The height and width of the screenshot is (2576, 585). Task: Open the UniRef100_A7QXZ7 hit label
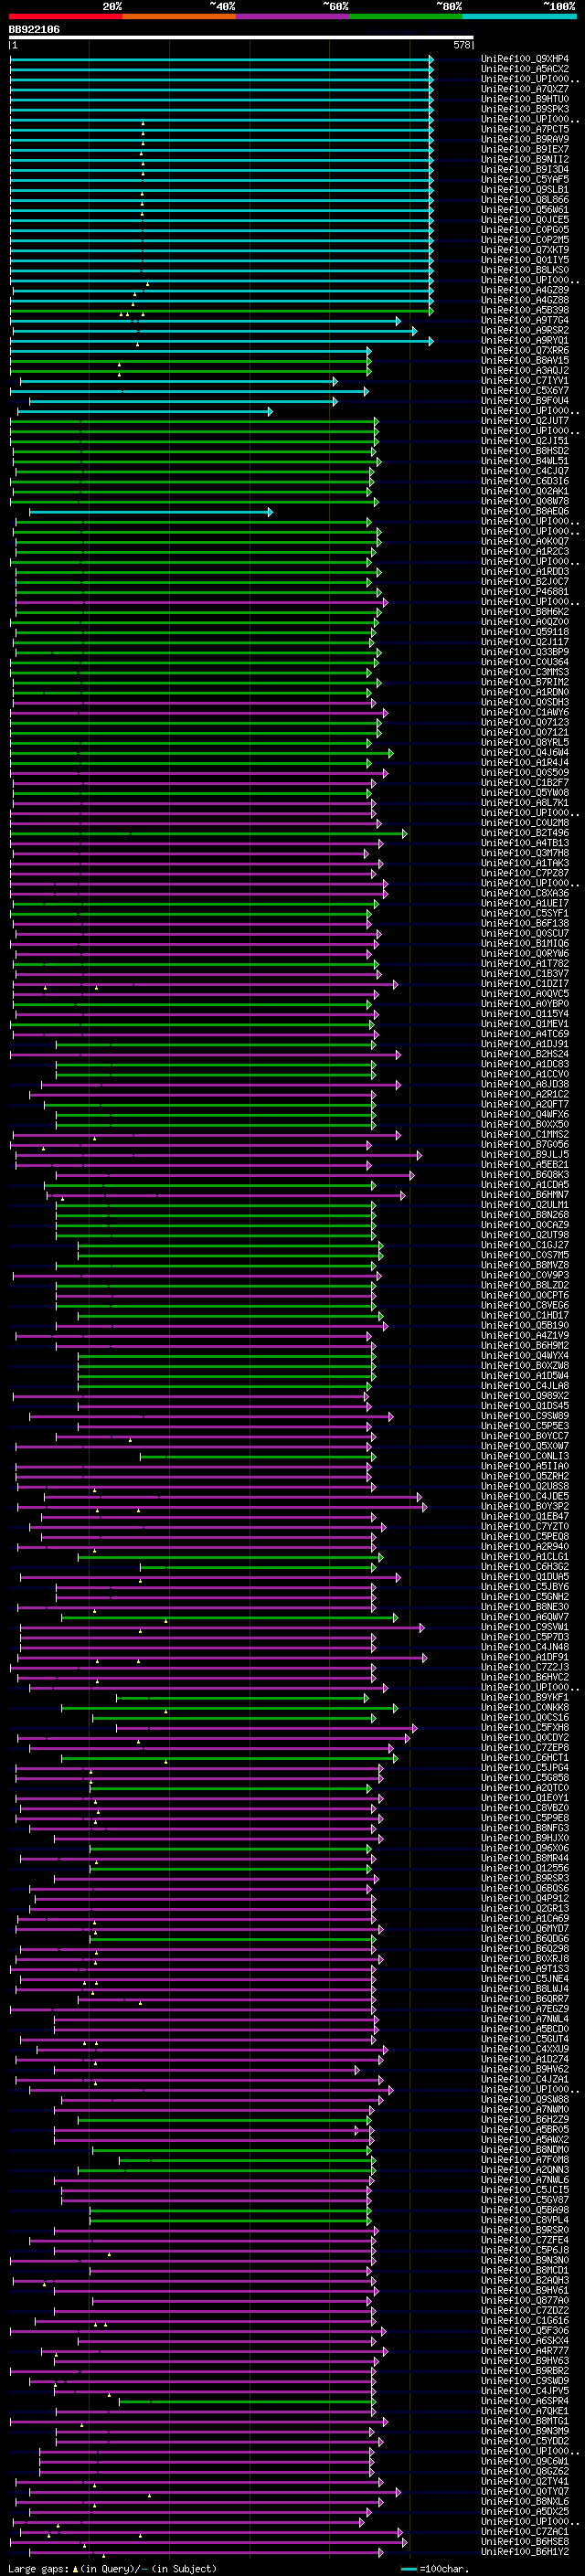click(525, 89)
